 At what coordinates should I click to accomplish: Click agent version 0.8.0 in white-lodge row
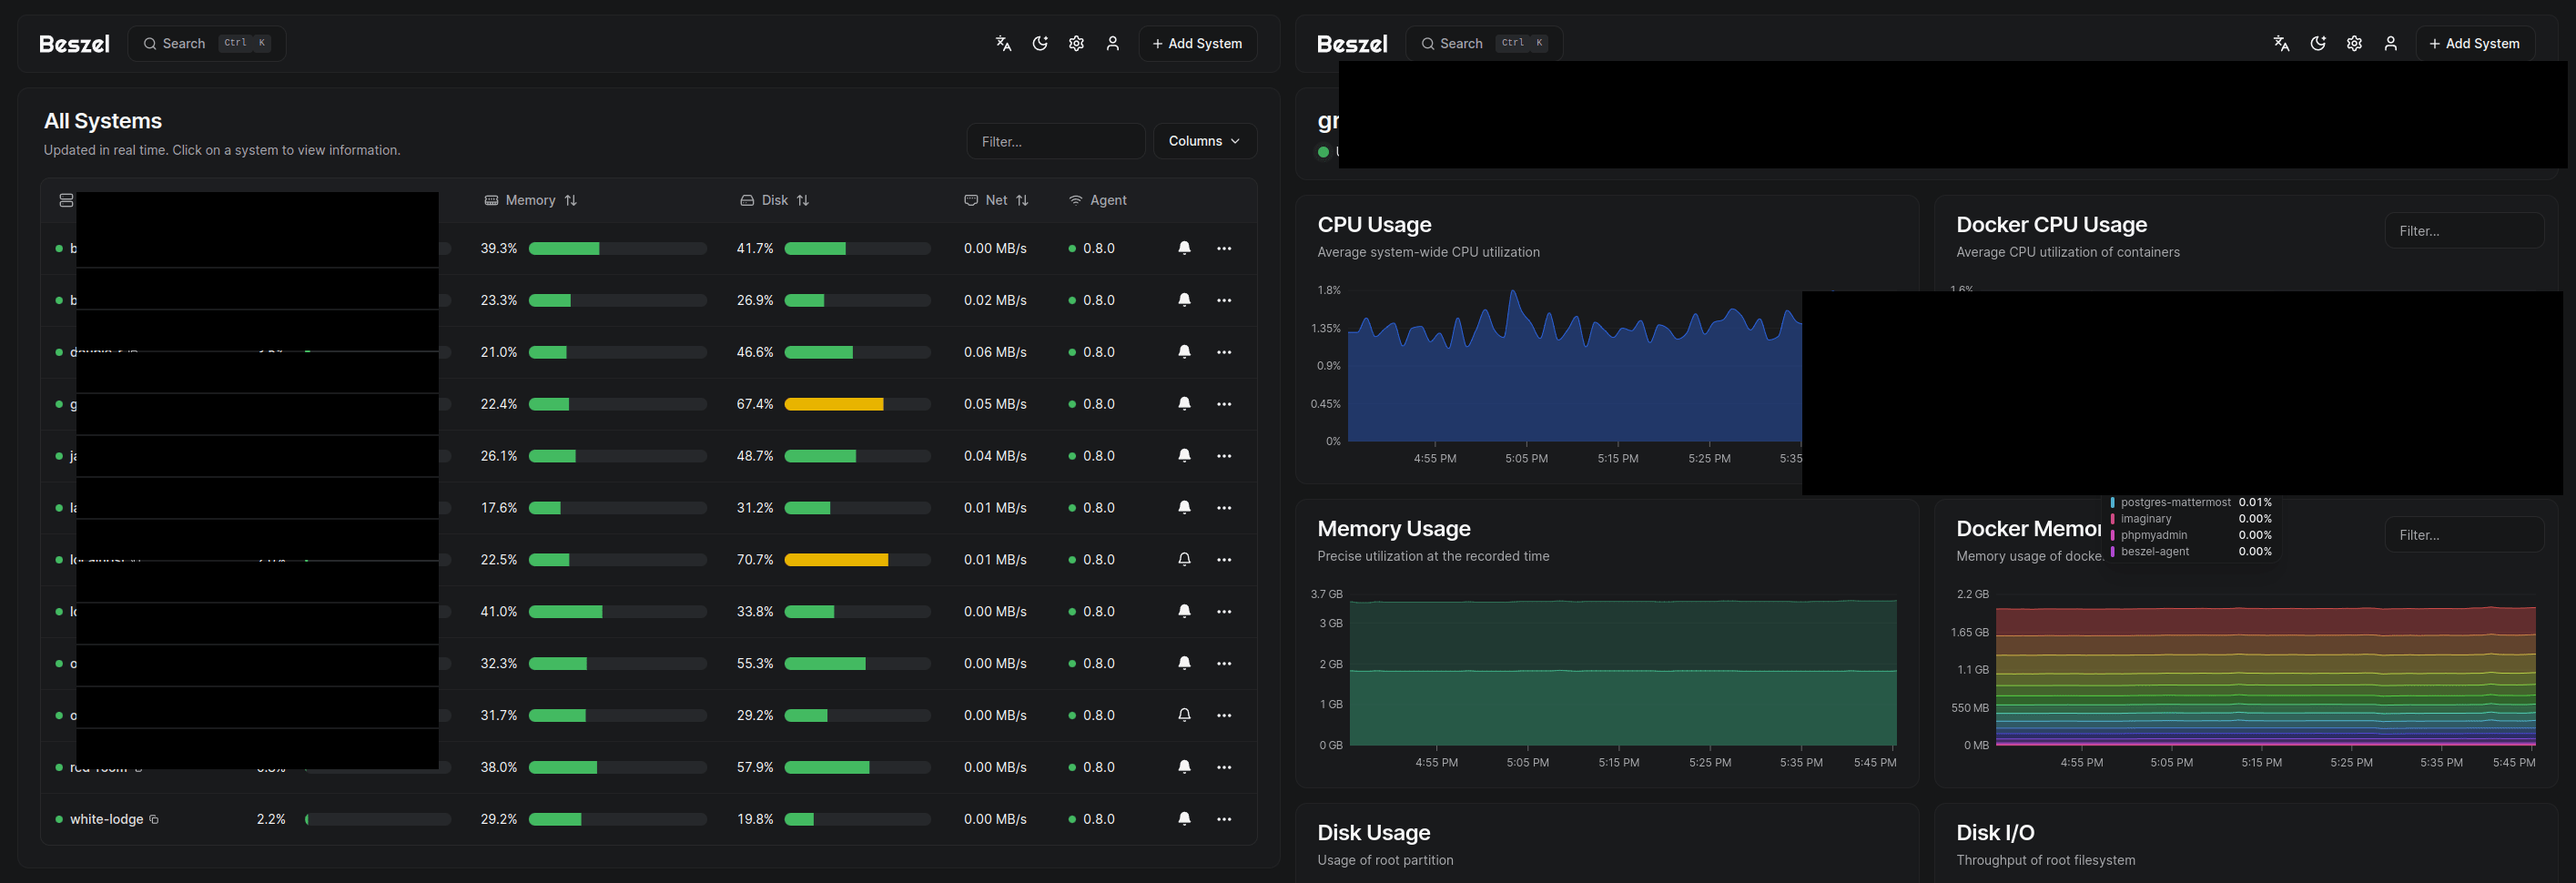click(x=1098, y=819)
